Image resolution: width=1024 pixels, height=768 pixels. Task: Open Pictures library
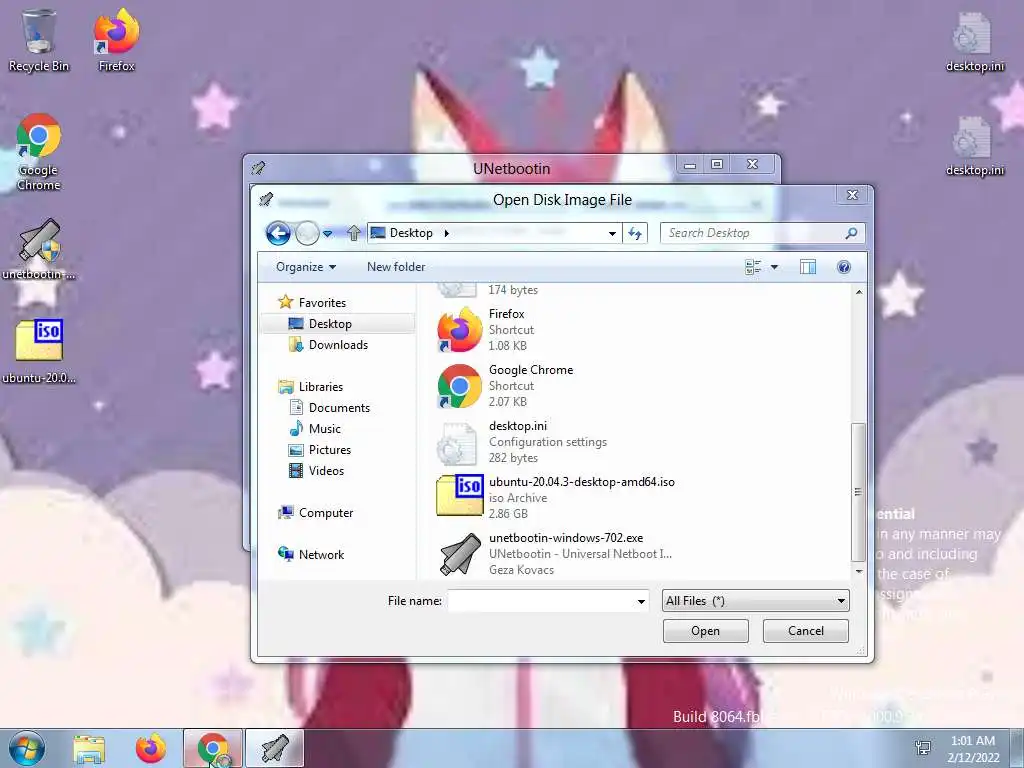pyautogui.click(x=330, y=450)
